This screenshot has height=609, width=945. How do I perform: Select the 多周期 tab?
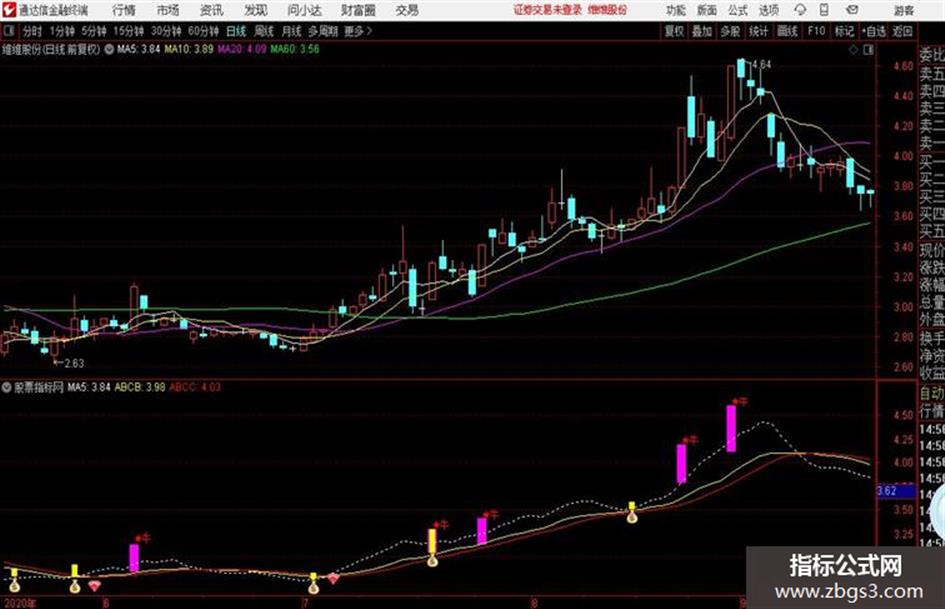(x=323, y=31)
